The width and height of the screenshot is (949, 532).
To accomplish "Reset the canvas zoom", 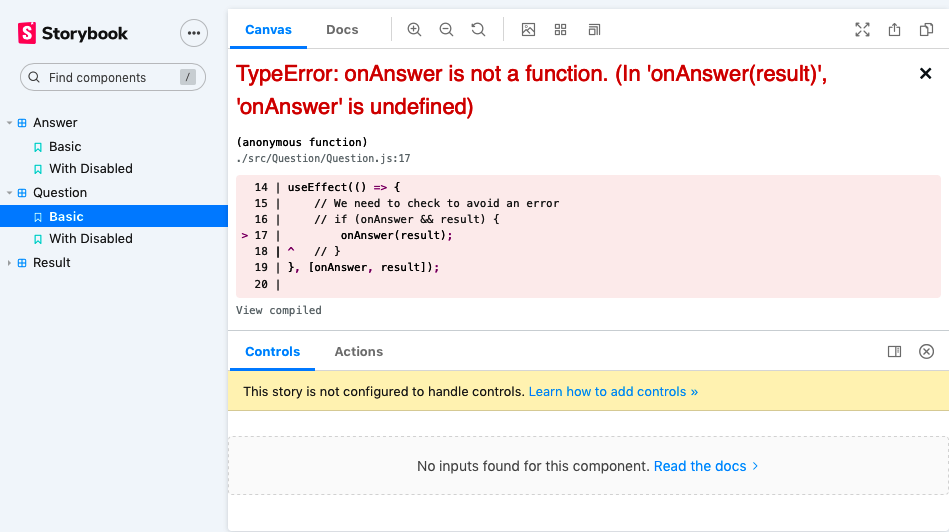I will coord(478,30).
